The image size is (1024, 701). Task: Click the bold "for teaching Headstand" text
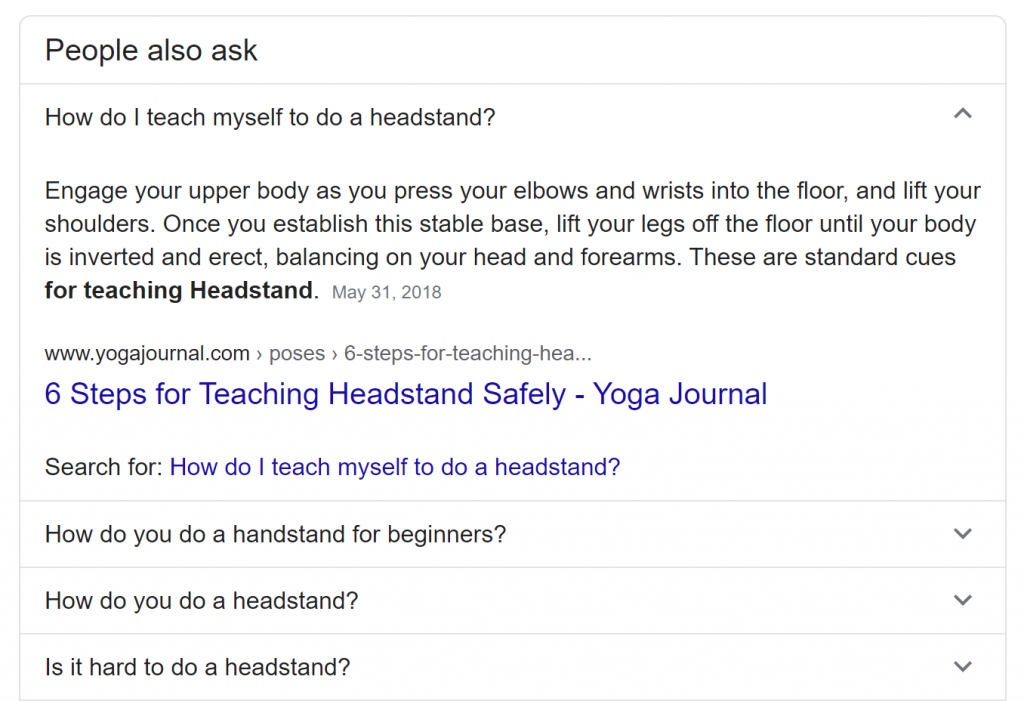click(180, 292)
